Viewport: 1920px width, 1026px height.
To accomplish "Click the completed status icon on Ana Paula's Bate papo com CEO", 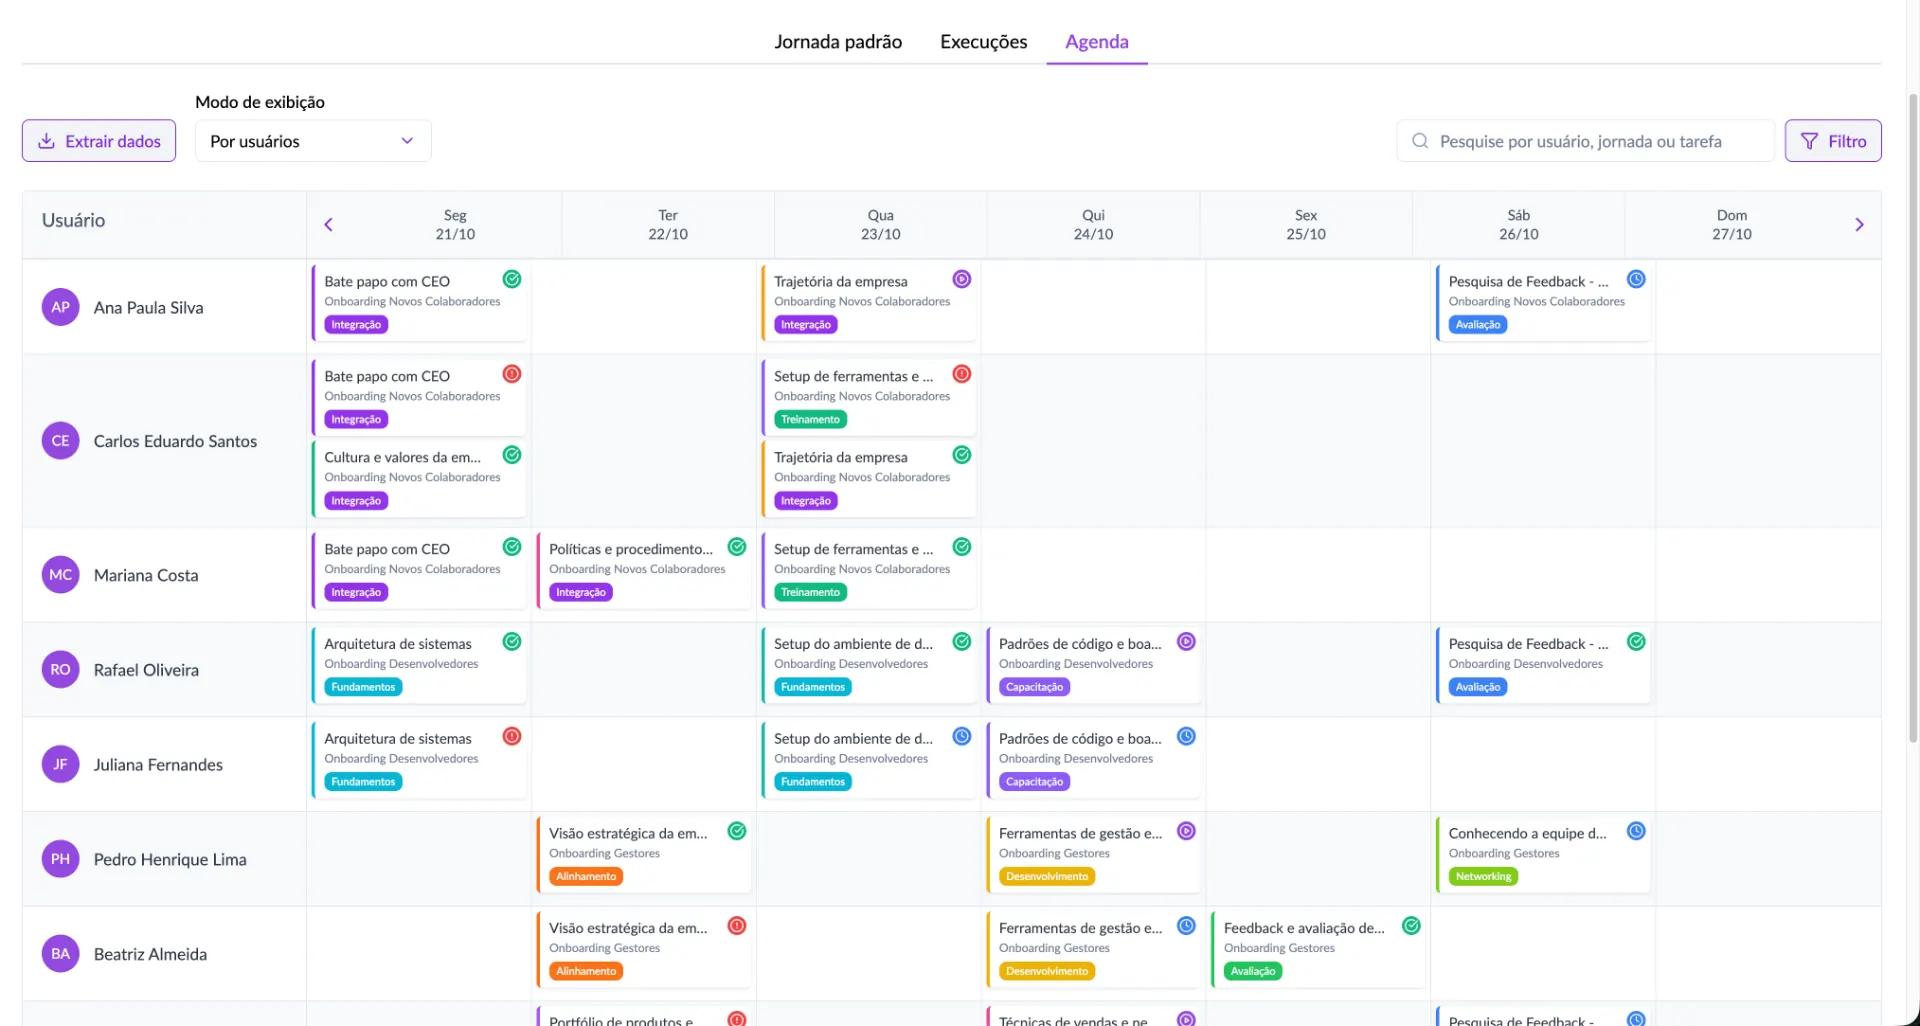I will [512, 279].
